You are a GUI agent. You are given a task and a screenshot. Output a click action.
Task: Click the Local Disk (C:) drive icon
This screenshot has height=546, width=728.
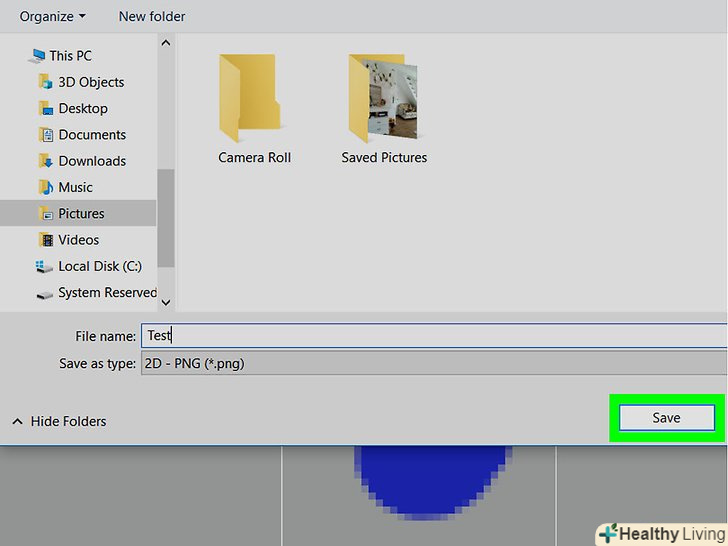43,266
